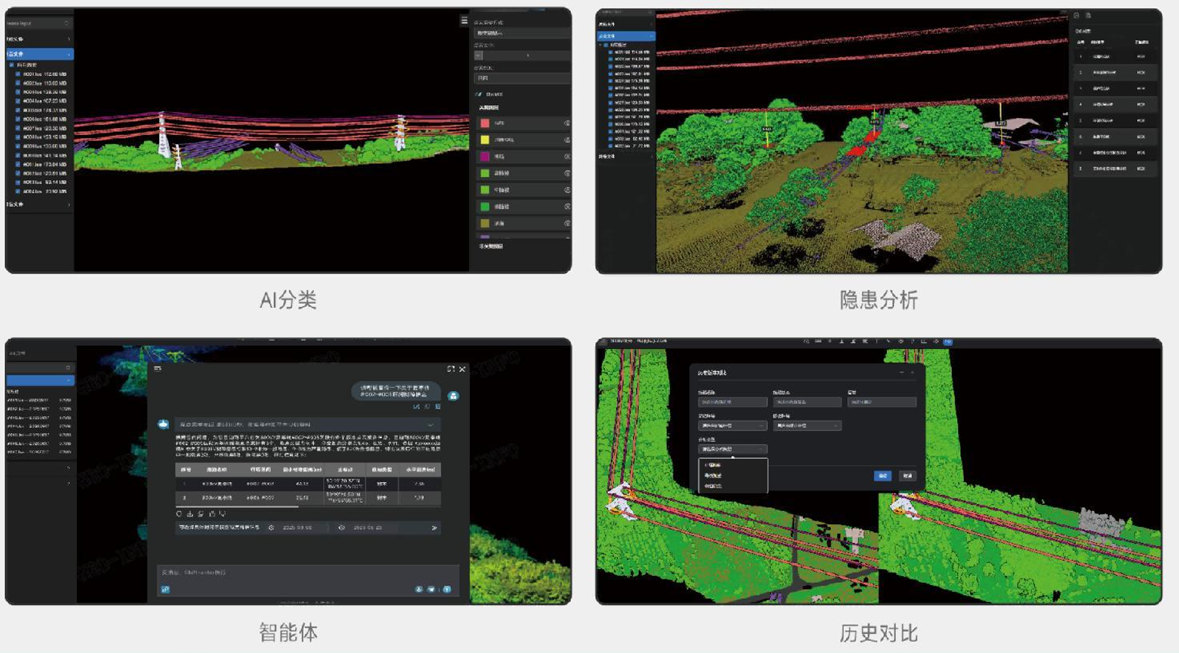Click the blue confirm button in comparison dialog
The height and width of the screenshot is (653, 1179).
tap(883, 476)
